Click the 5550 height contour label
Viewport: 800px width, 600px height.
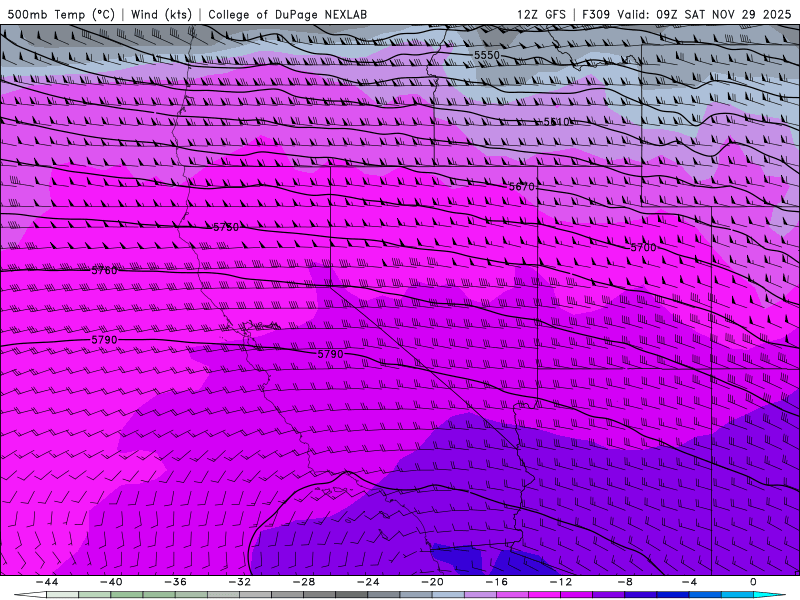pyautogui.click(x=487, y=55)
